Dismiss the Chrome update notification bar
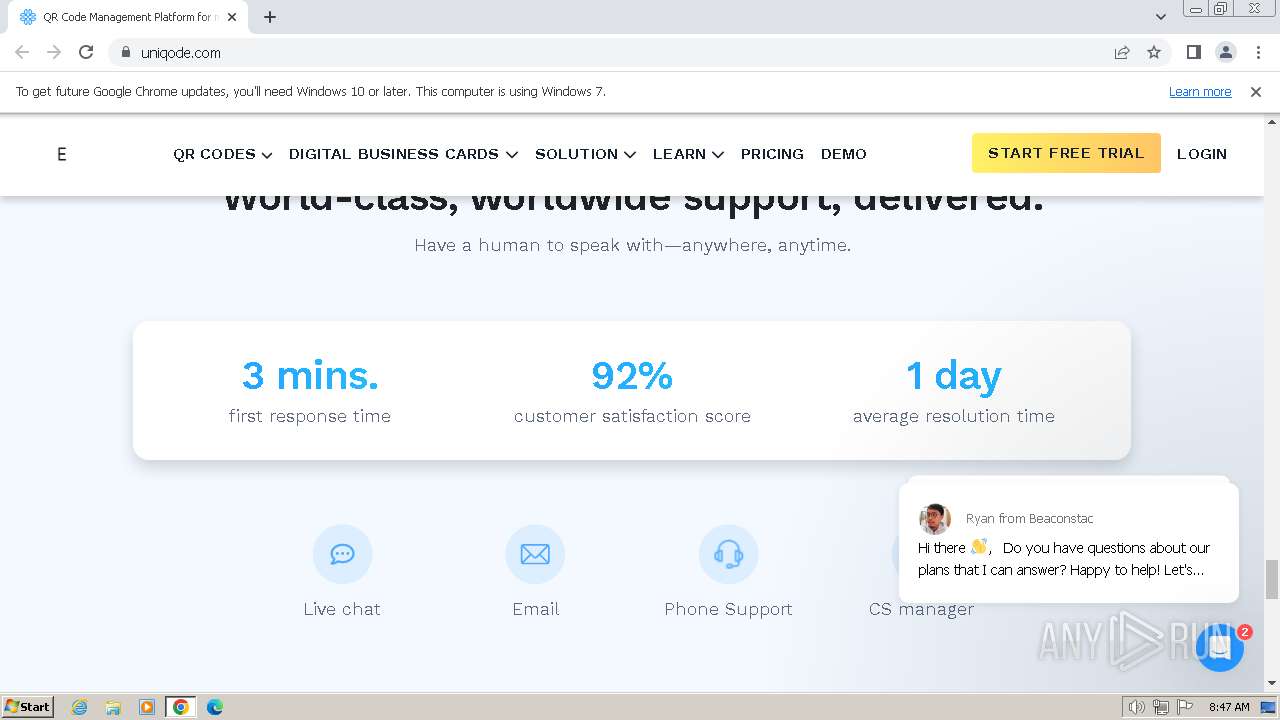1280x720 pixels. [x=1256, y=91]
